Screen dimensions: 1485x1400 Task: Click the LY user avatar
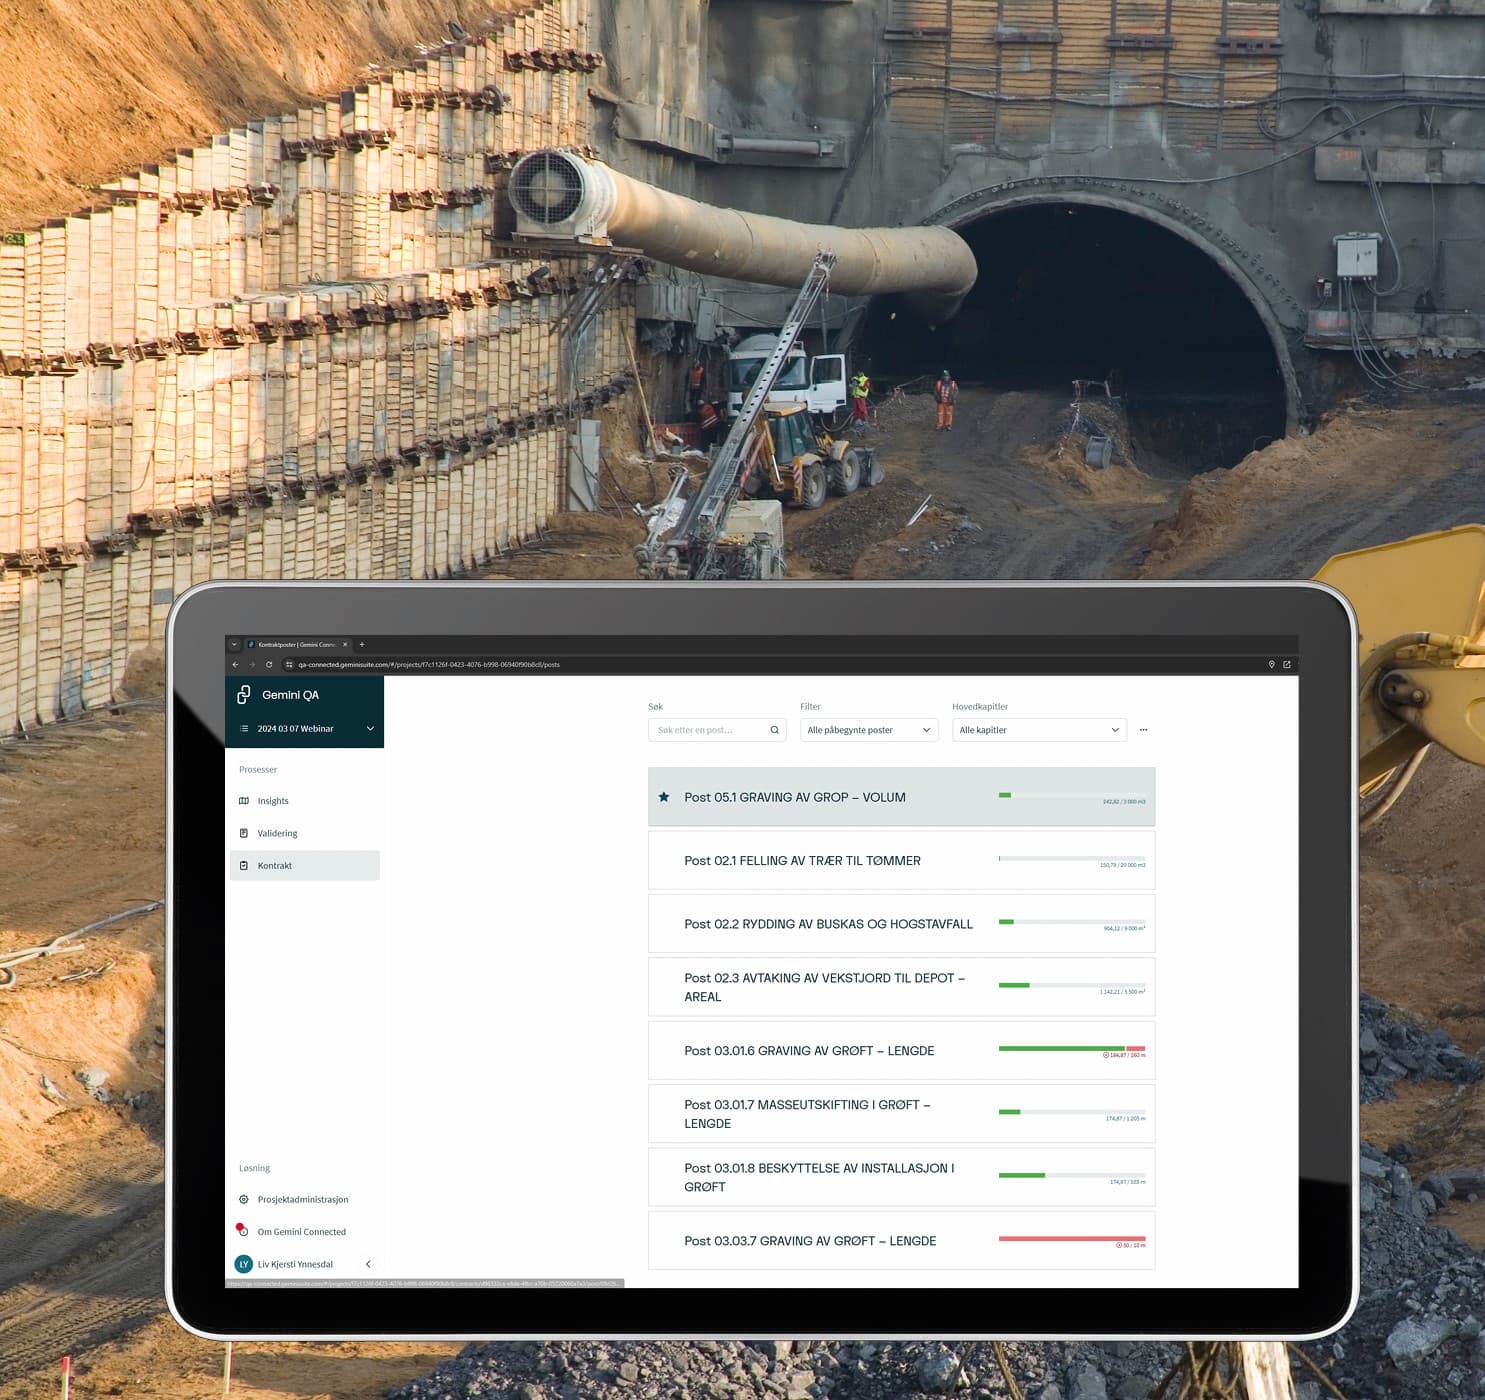coord(243,1264)
